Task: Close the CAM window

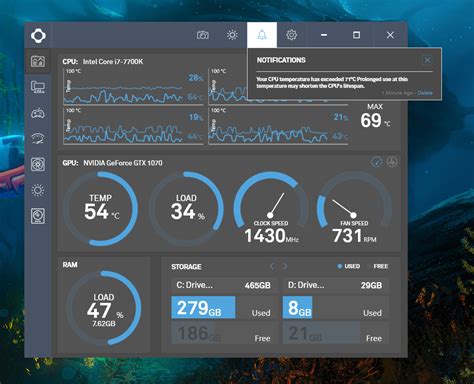Action: coord(390,35)
